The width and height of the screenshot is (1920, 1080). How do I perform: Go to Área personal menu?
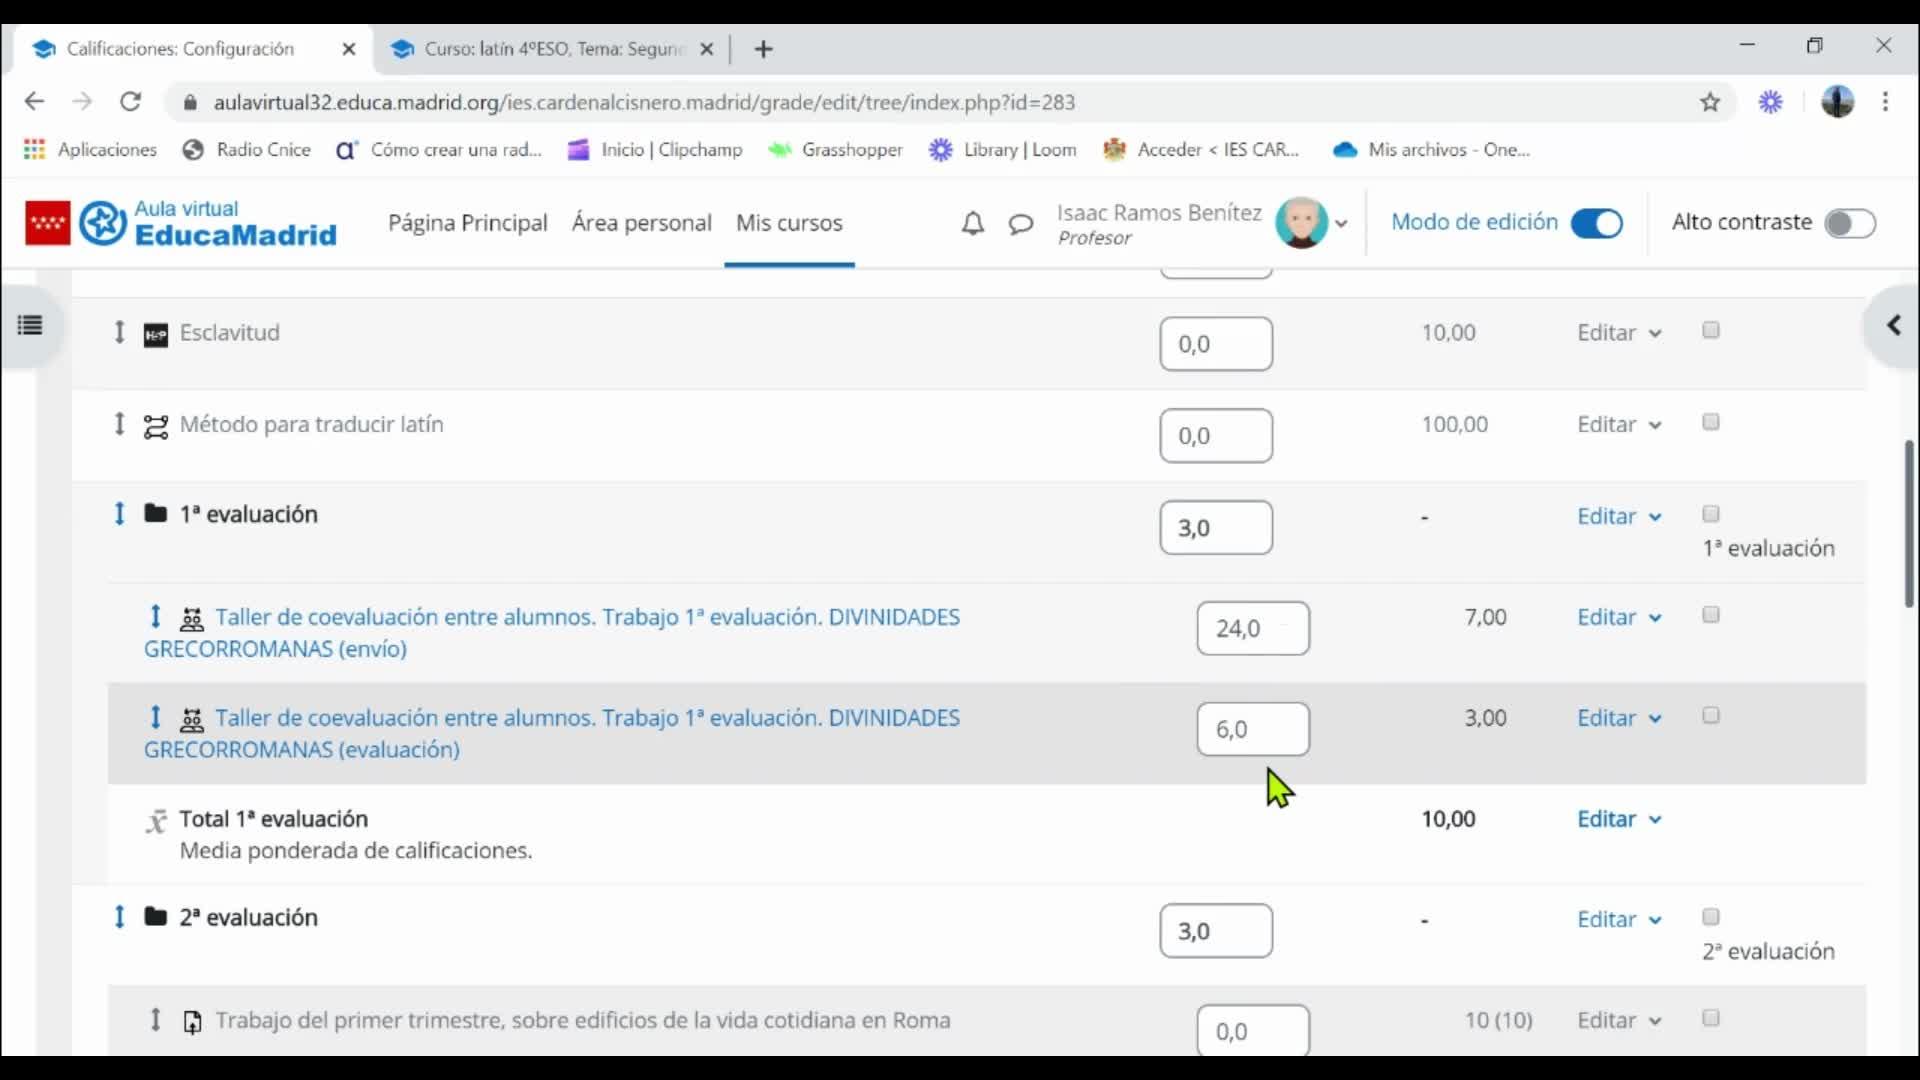pos(641,223)
